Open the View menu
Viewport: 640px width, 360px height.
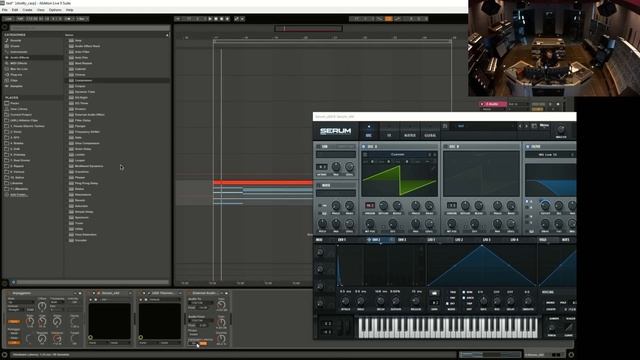pyautogui.click(x=41, y=10)
